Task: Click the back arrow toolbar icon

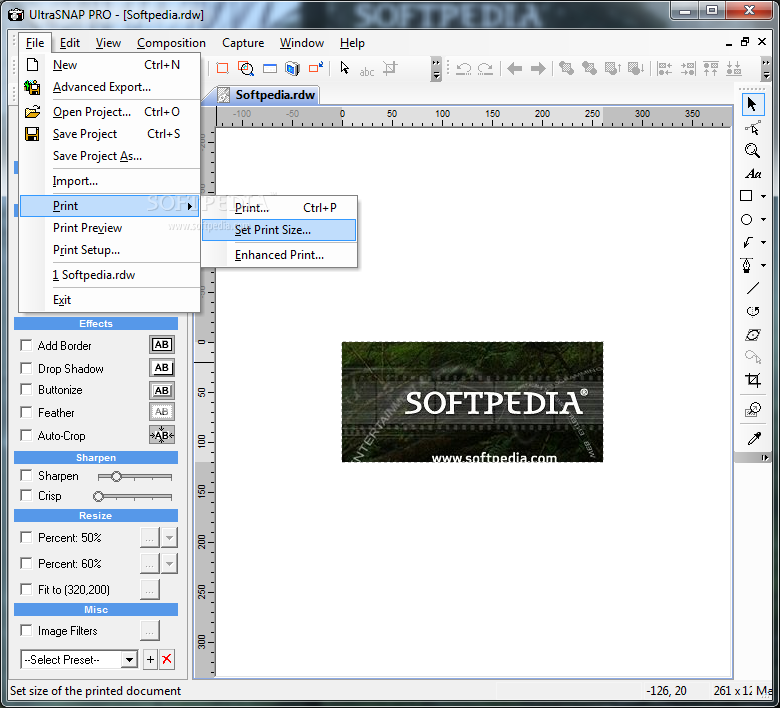Action: click(514, 68)
